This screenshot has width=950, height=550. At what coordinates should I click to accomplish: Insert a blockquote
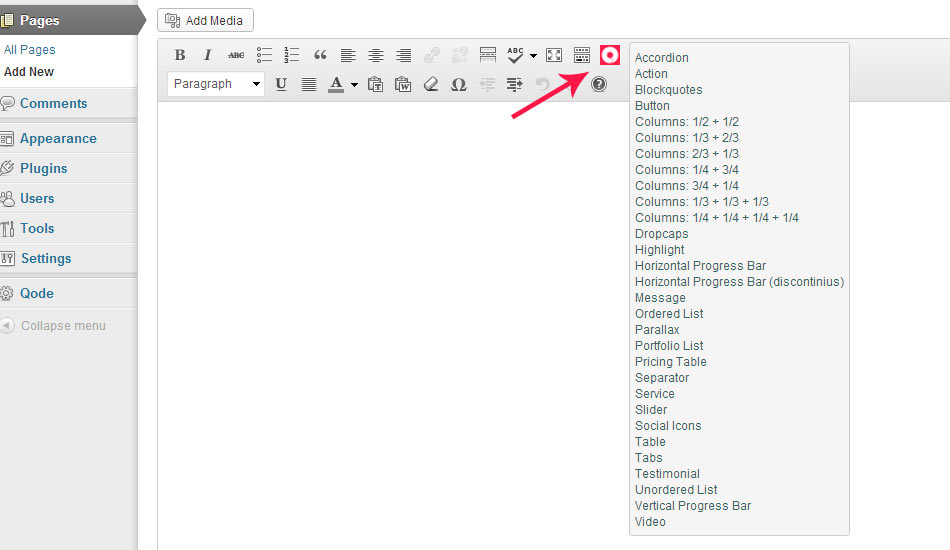[x=320, y=55]
